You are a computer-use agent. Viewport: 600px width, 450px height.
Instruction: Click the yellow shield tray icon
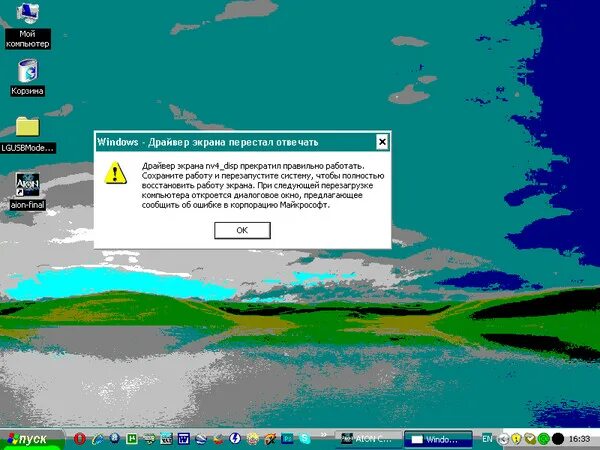tap(516, 439)
